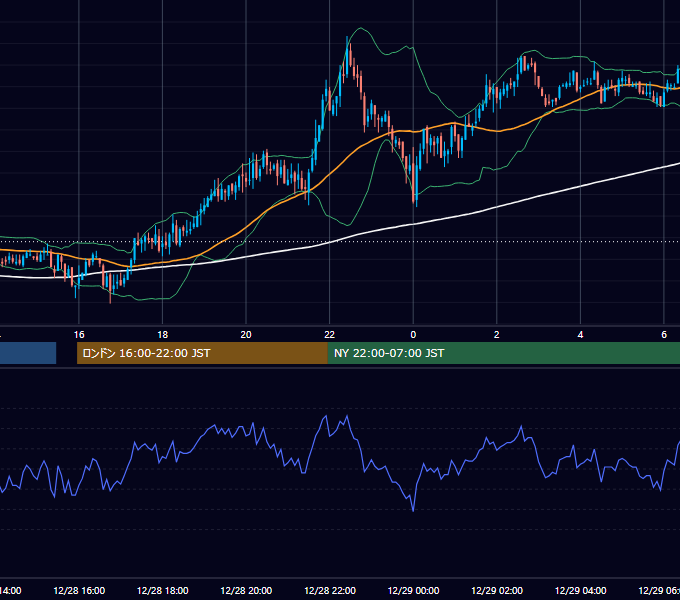680x600 pixels.
Task: Click the 16 hour axis label
Action: click(79, 335)
